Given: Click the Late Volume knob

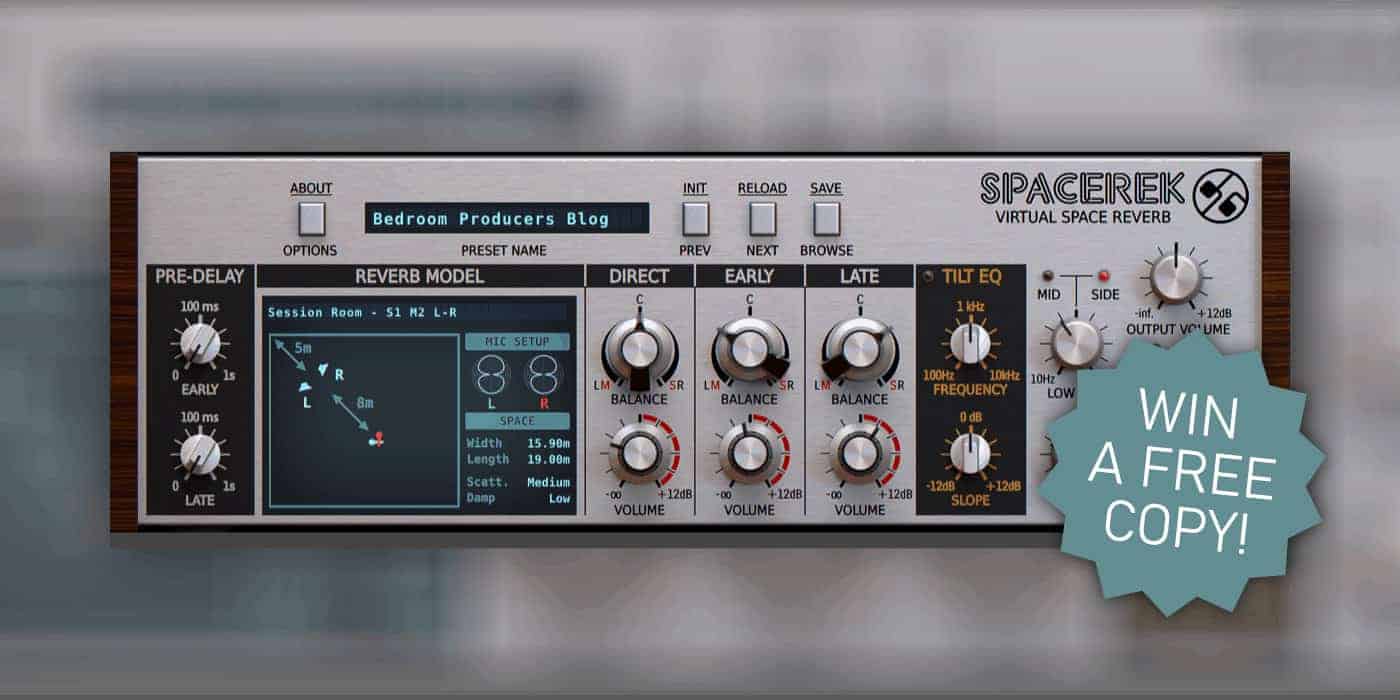Looking at the screenshot, I should [x=859, y=453].
